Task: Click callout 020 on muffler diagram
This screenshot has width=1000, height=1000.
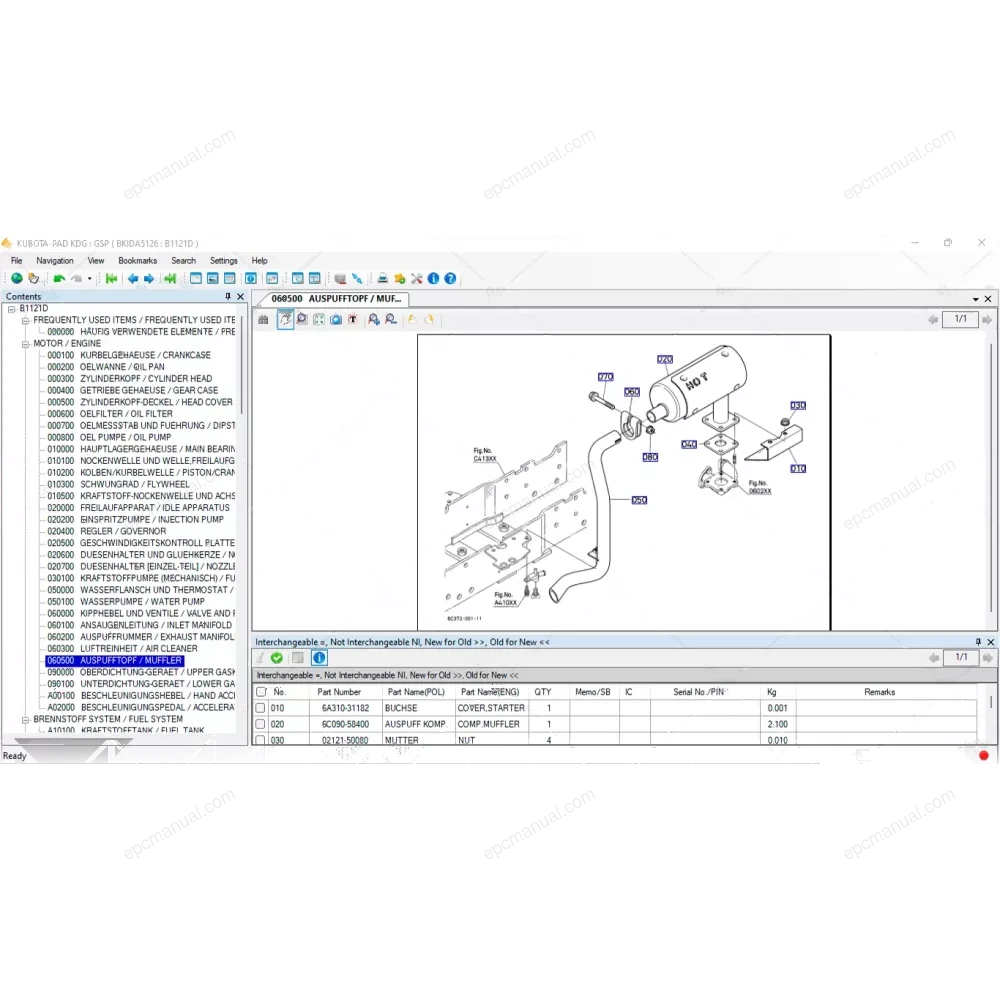Action: (x=665, y=360)
